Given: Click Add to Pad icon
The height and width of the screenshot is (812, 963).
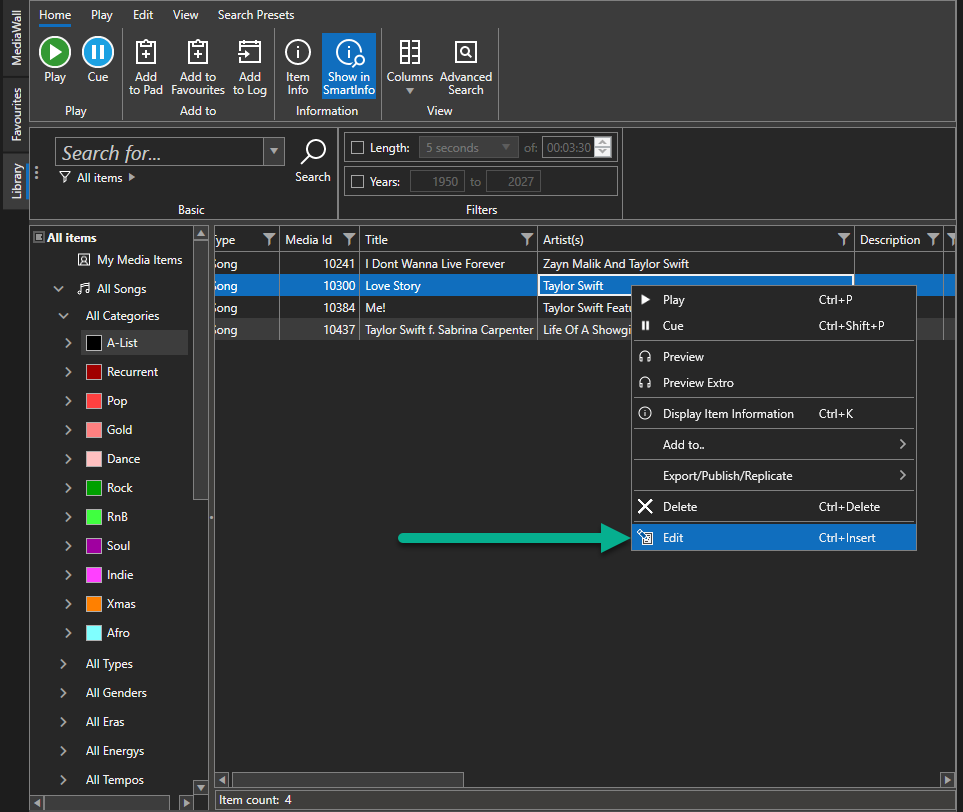Looking at the screenshot, I should tap(146, 52).
